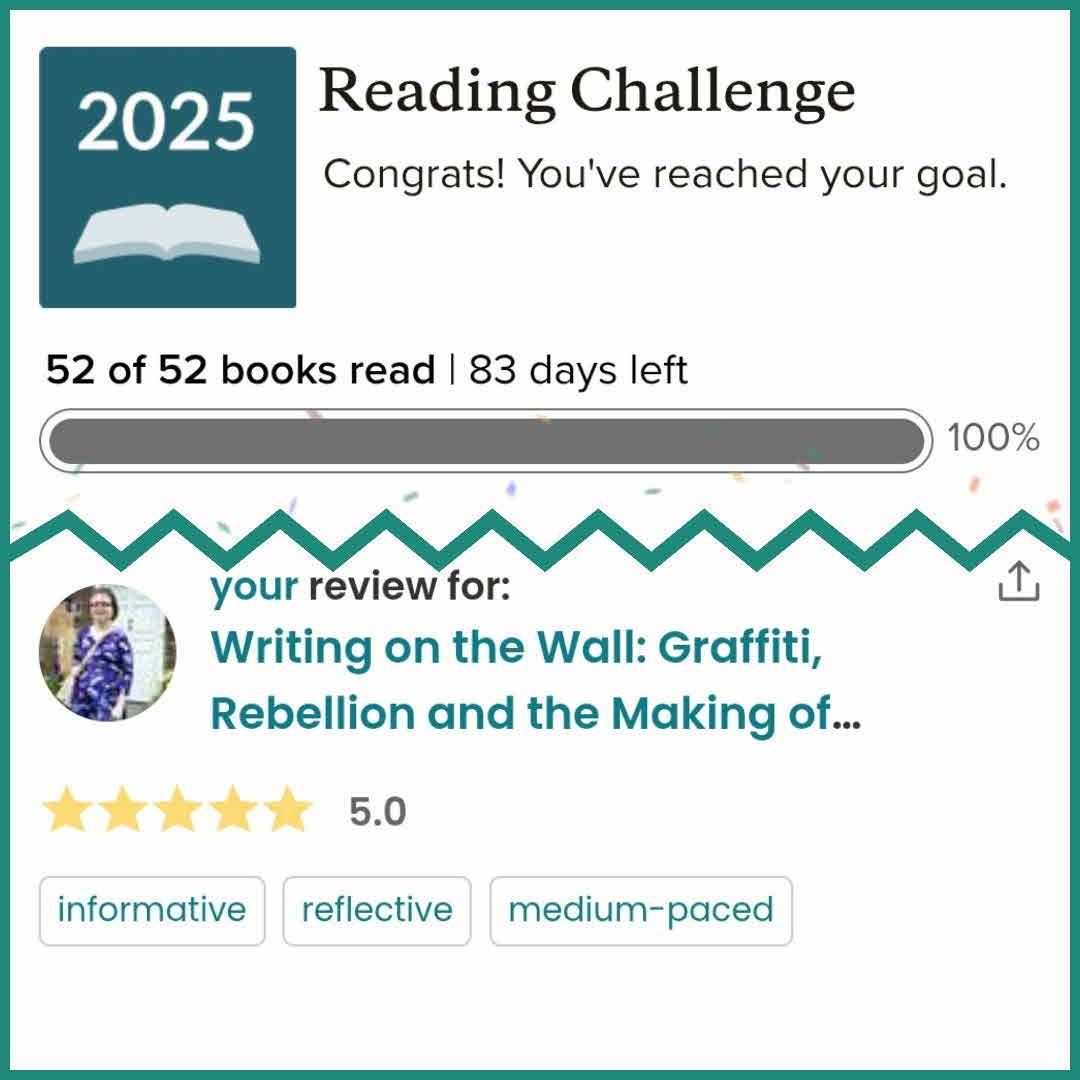Screen dimensions: 1080x1080
Task: Click the 52 of 52 books read text
Action: [x=240, y=371]
